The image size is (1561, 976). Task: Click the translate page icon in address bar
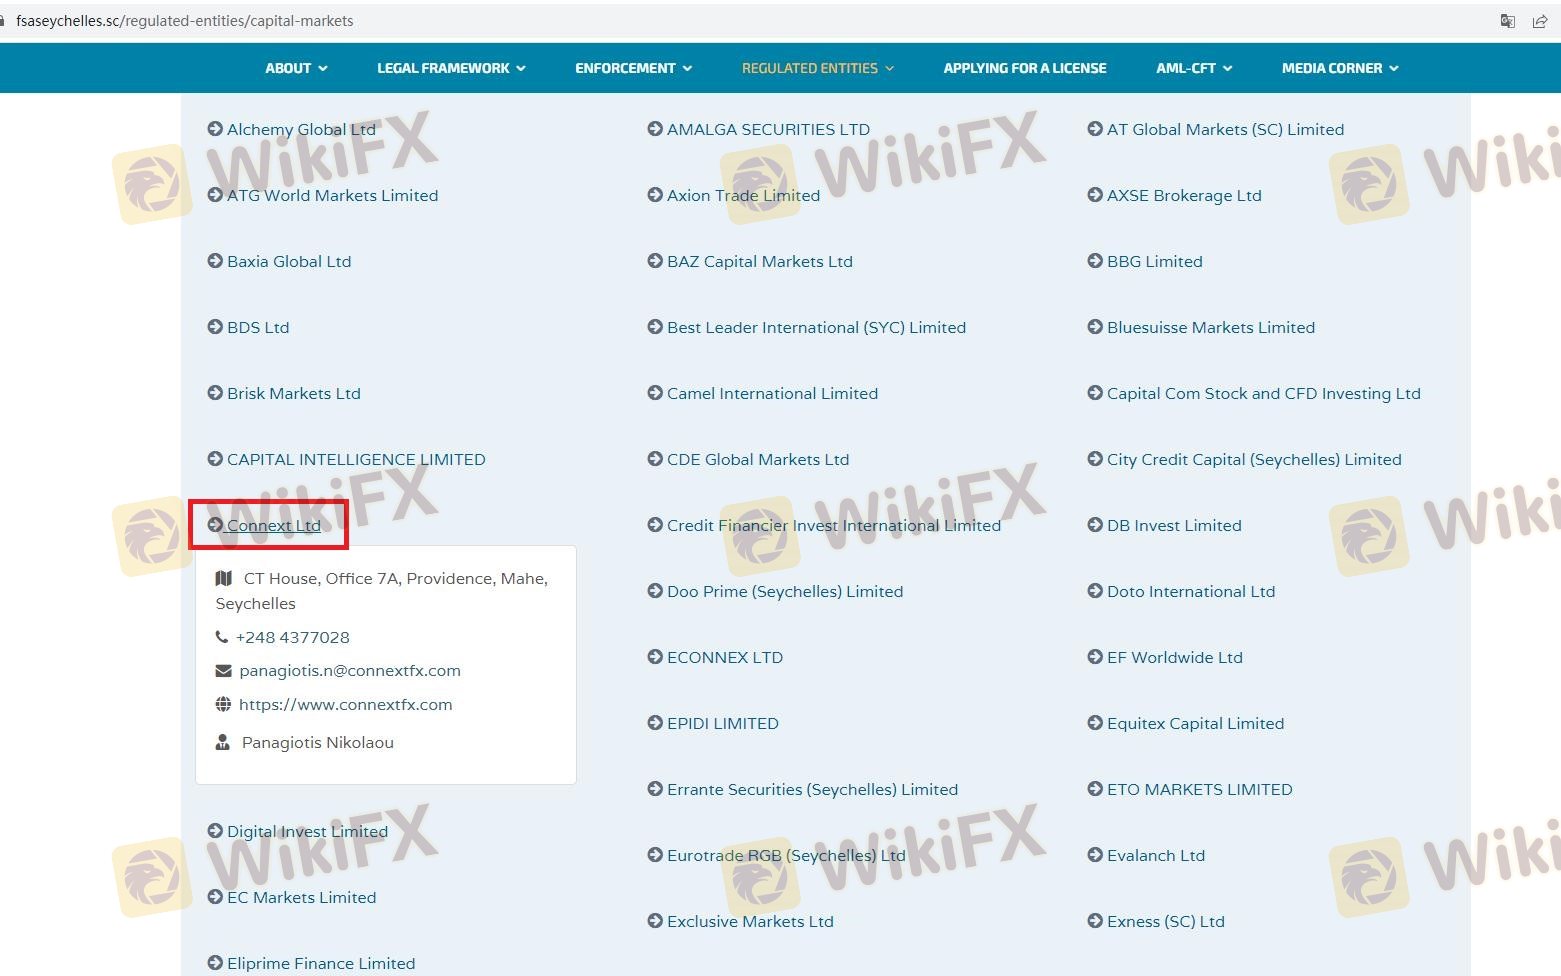coord(1508,21)
